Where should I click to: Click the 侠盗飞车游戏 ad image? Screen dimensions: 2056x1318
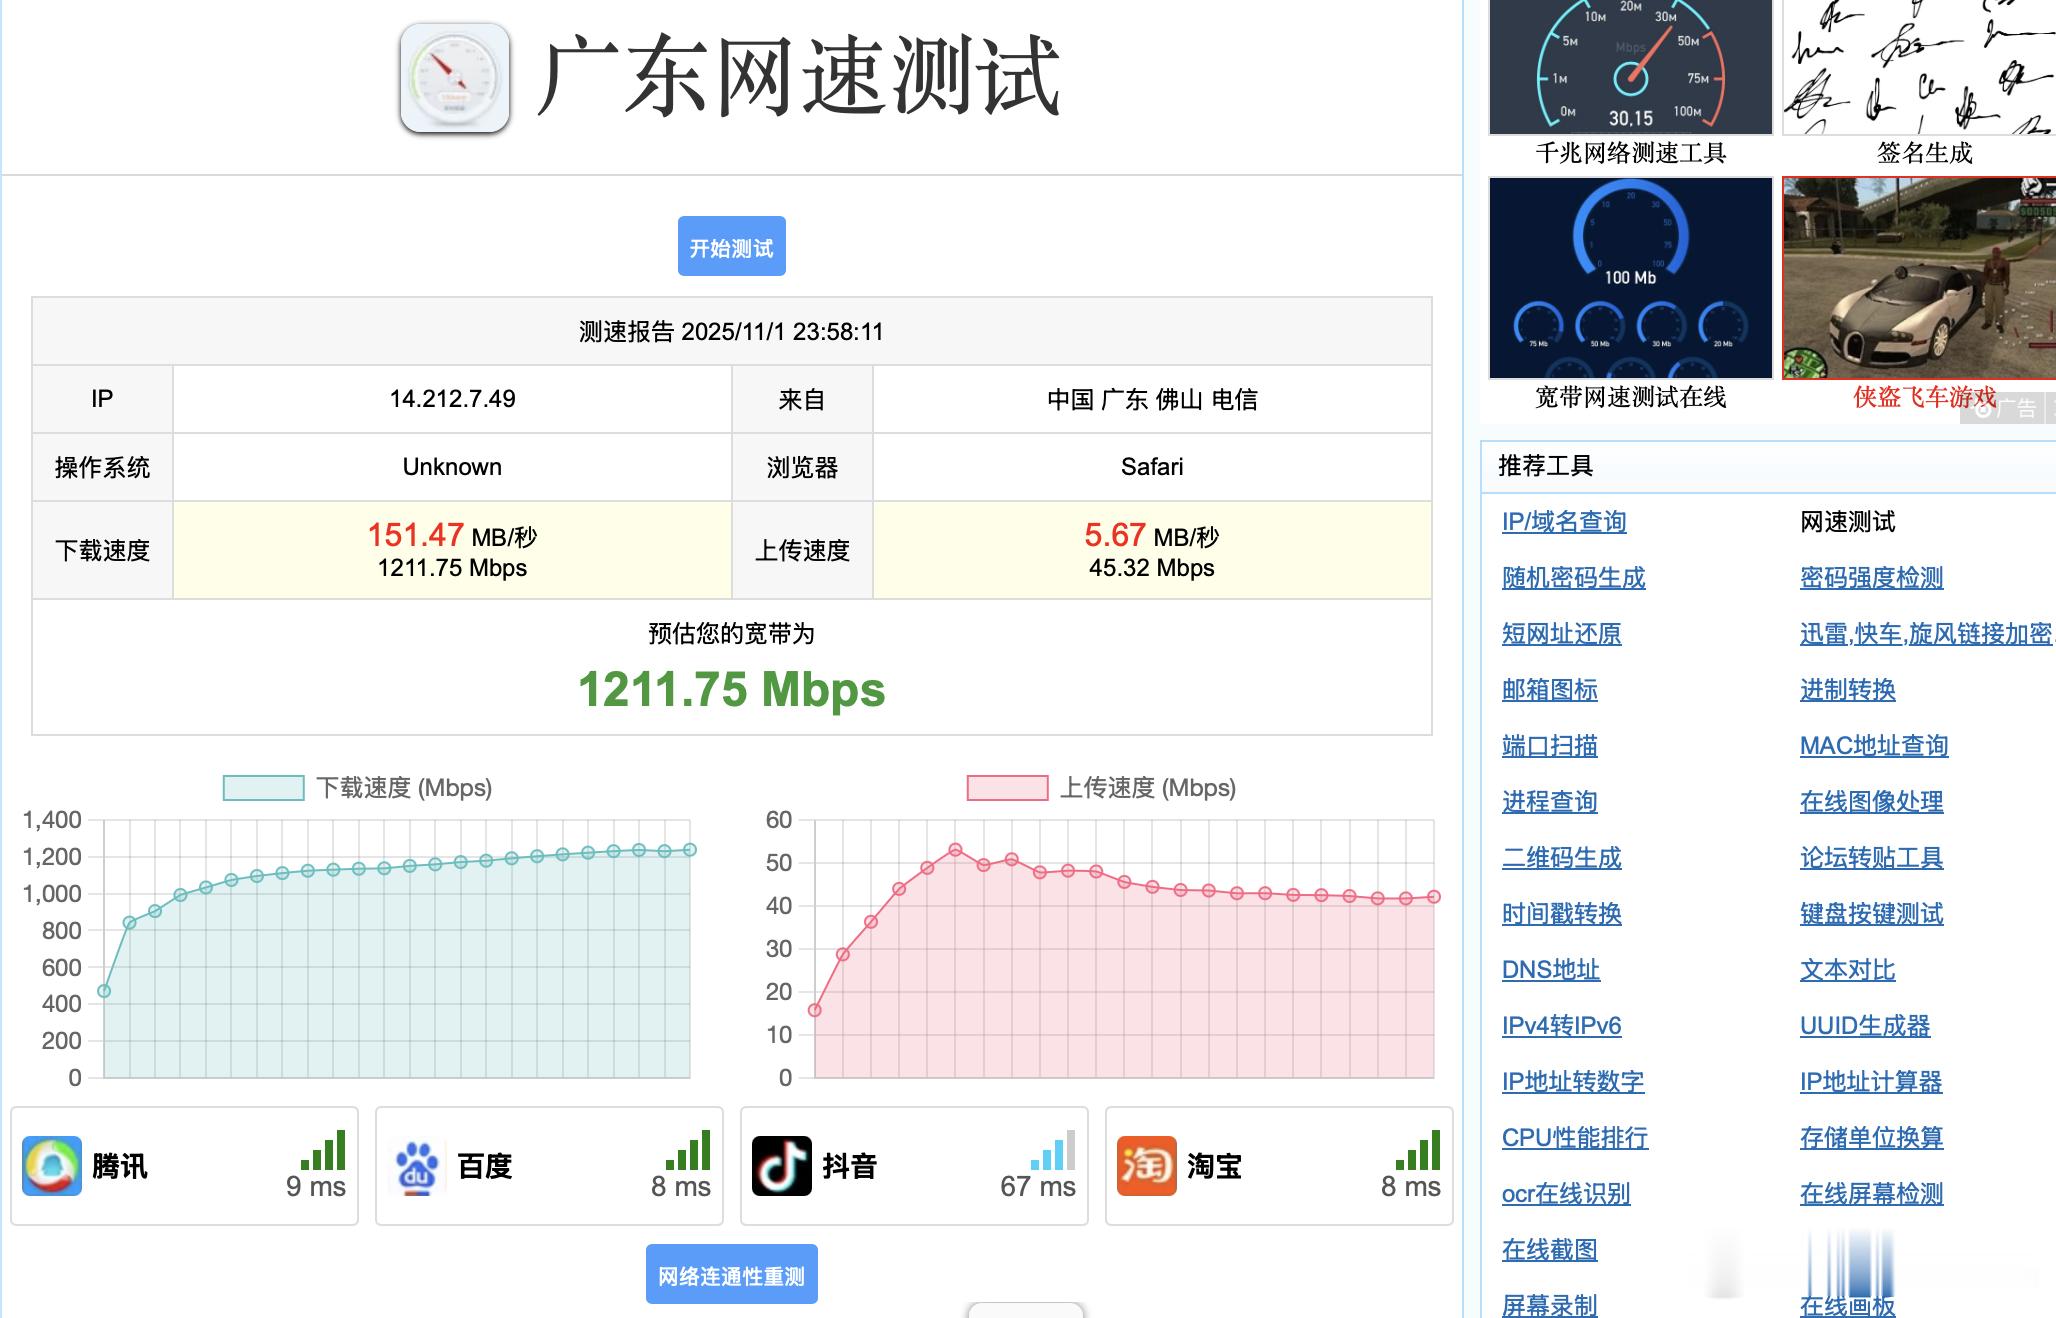click(1918, 278)
